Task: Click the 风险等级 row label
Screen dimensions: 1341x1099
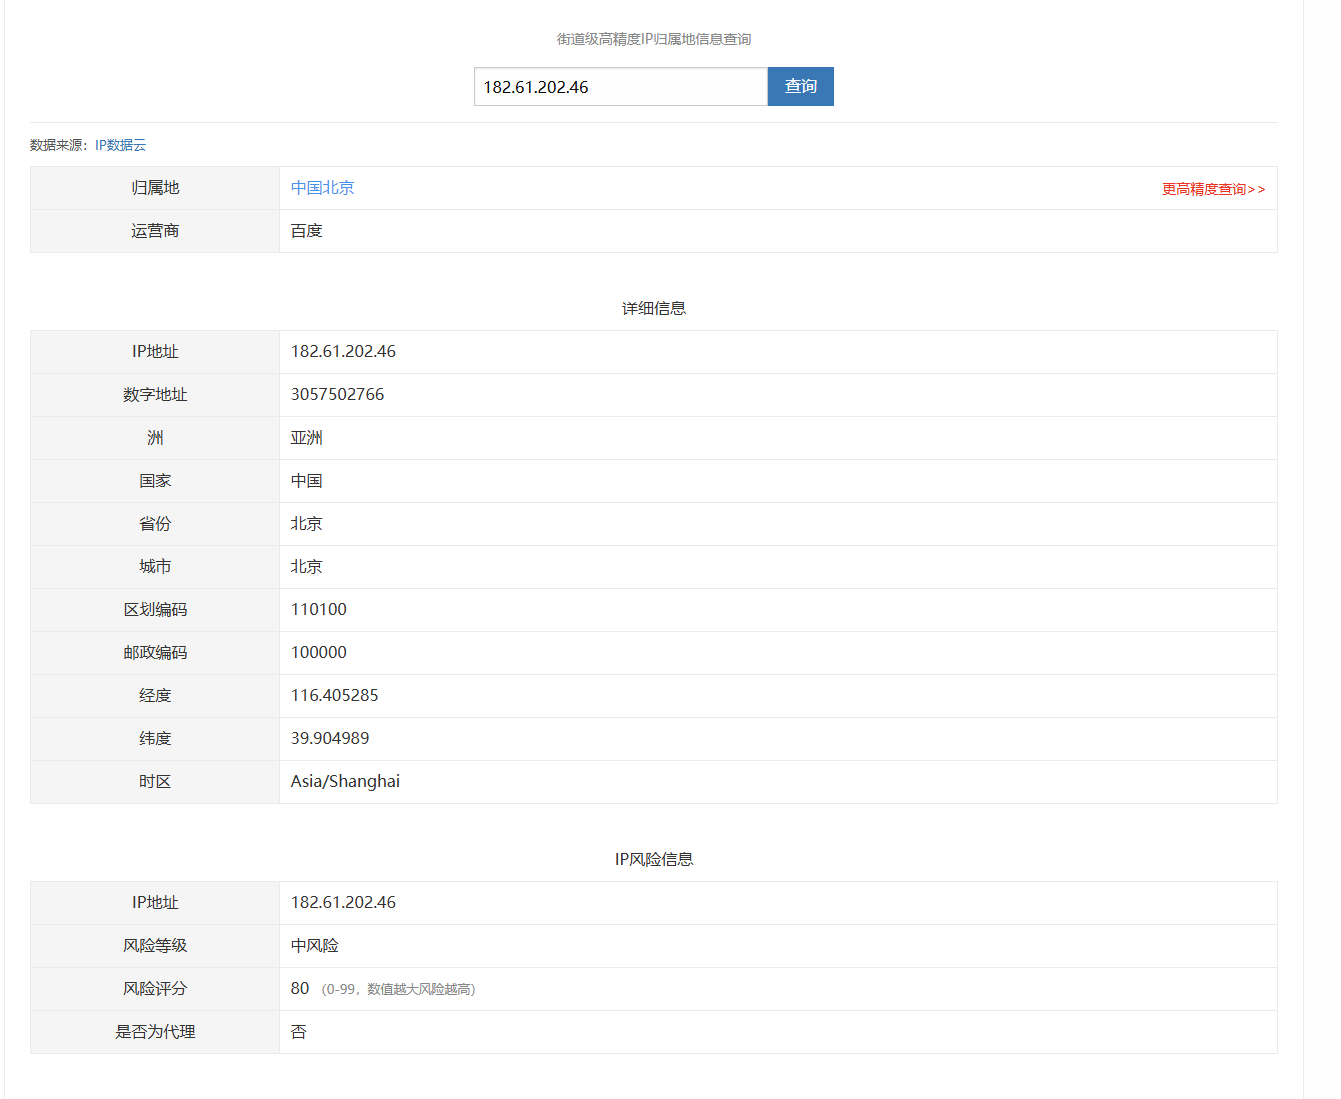Action: [155, 946]
